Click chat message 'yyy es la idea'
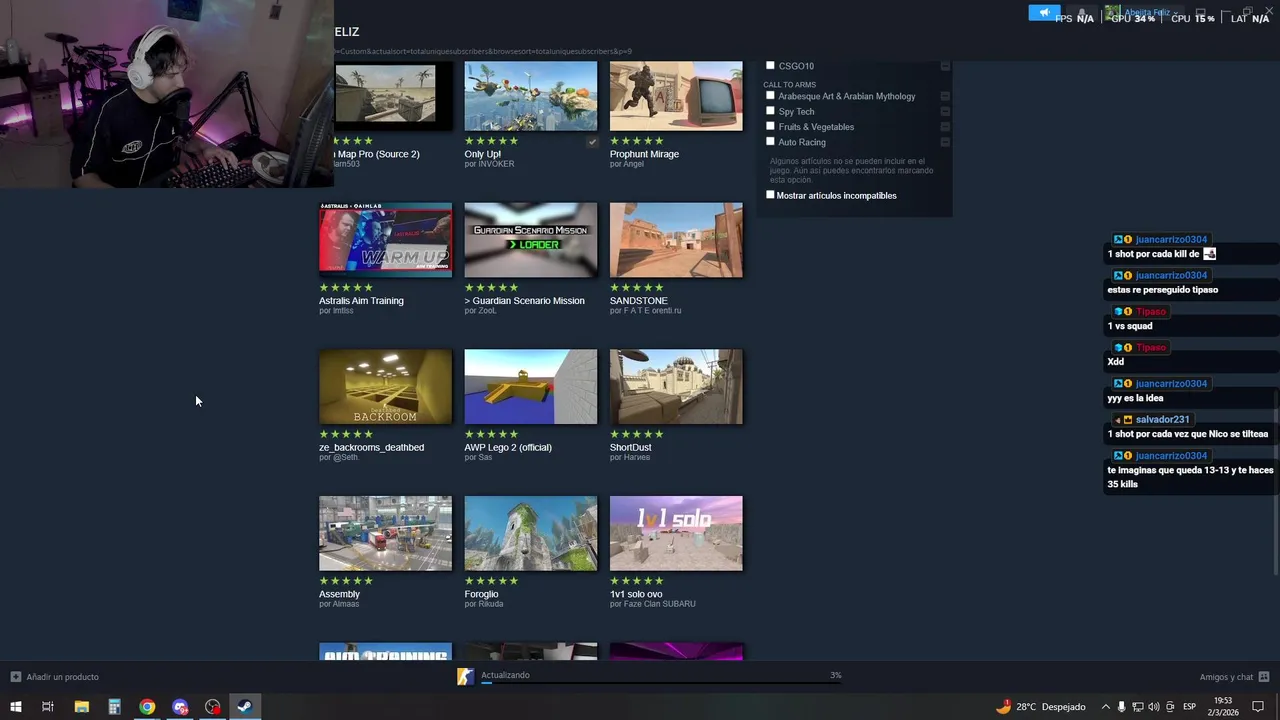Viewport: 1280px width, 720px height. pyautogui.click(x=1135, y=398)
